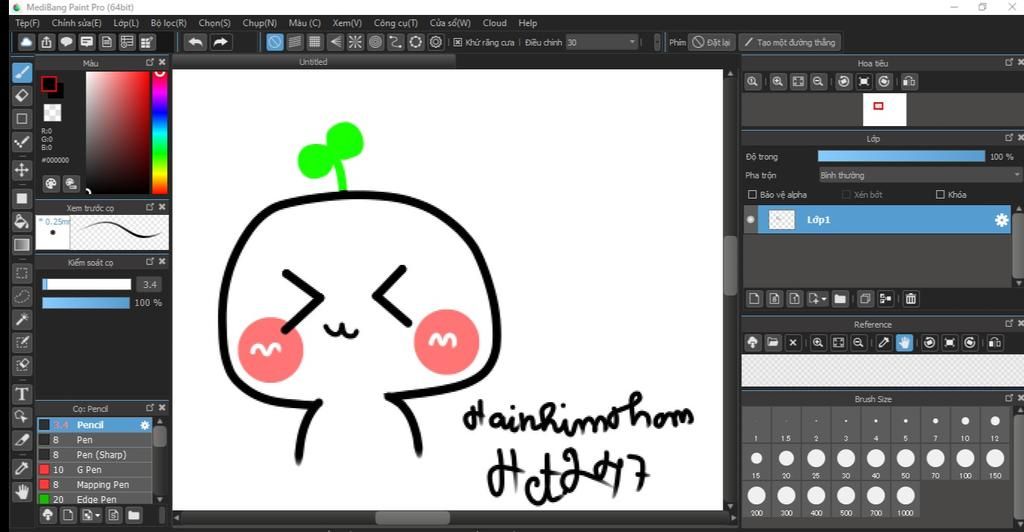Open the Pha trộn blend mode dropdown
Image resolution: width=1024 pixels, height=532 pixels.
tap(920, 175)
